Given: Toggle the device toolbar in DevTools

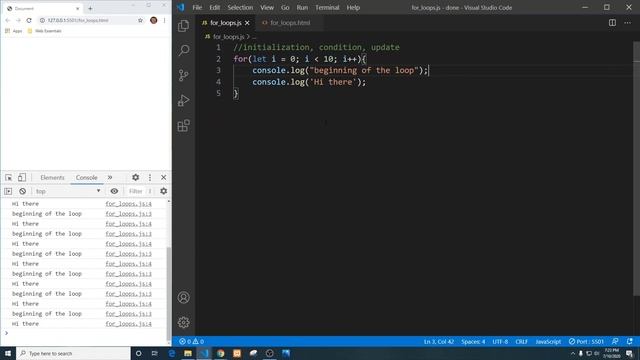Looking at the screenshot, I should 22,178.
